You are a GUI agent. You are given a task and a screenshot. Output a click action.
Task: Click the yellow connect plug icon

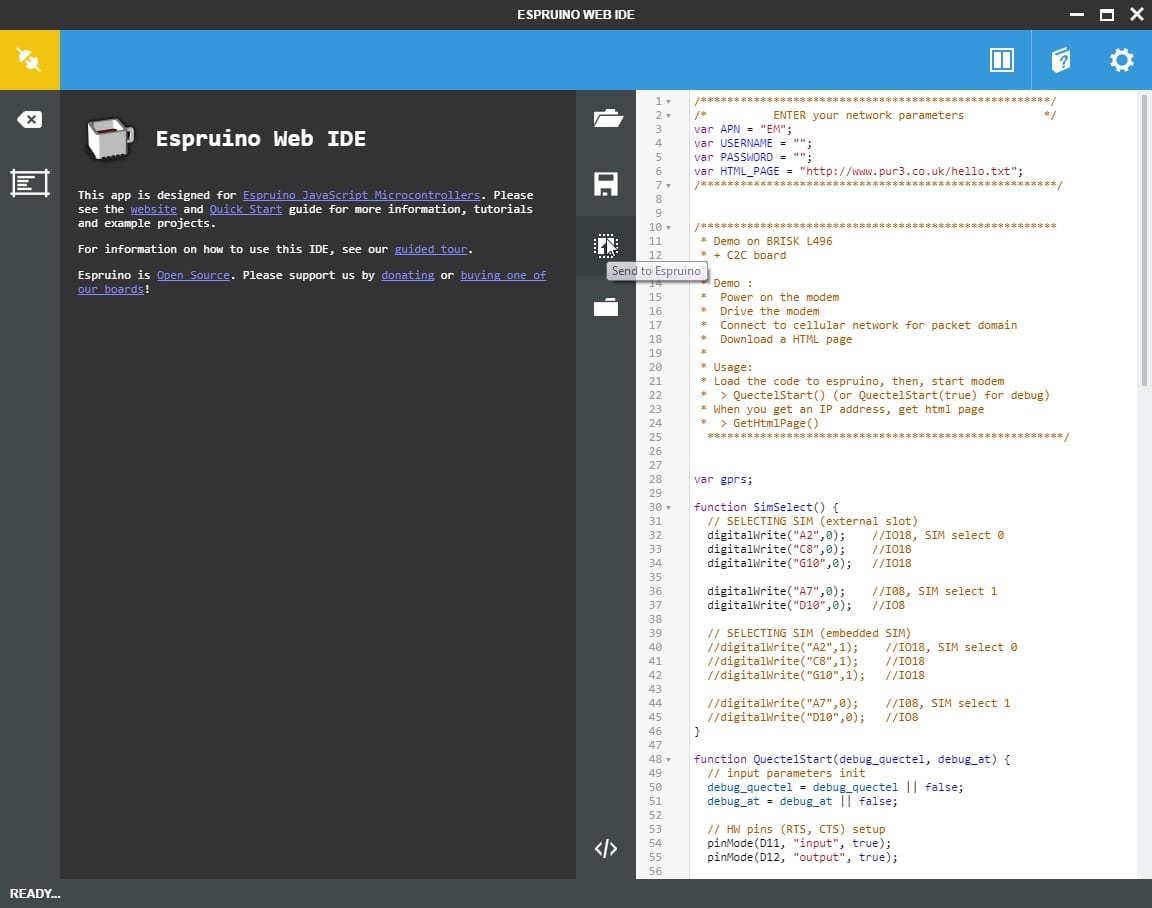29,60
